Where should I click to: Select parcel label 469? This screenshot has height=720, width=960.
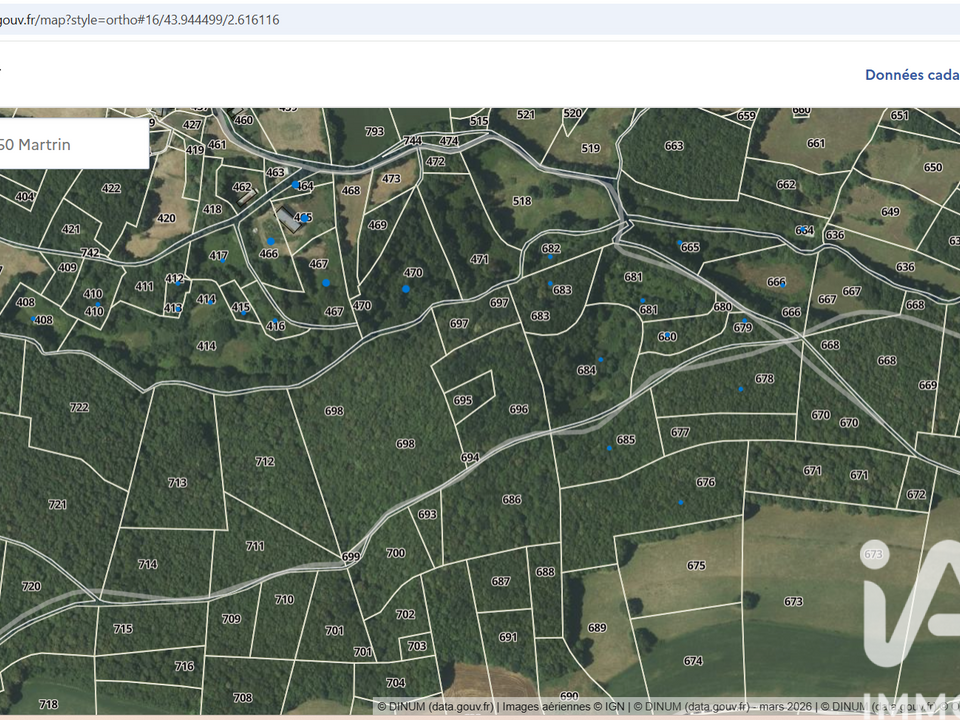coord(377,225)
